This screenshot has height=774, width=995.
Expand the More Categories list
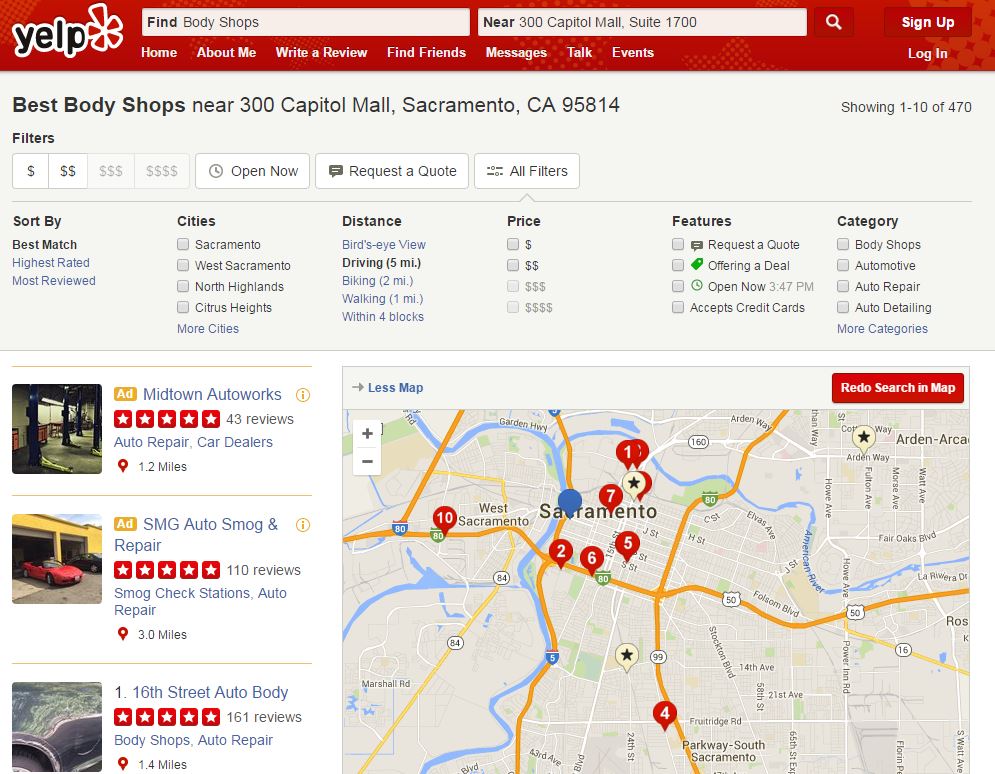click(x=882, y=329)
